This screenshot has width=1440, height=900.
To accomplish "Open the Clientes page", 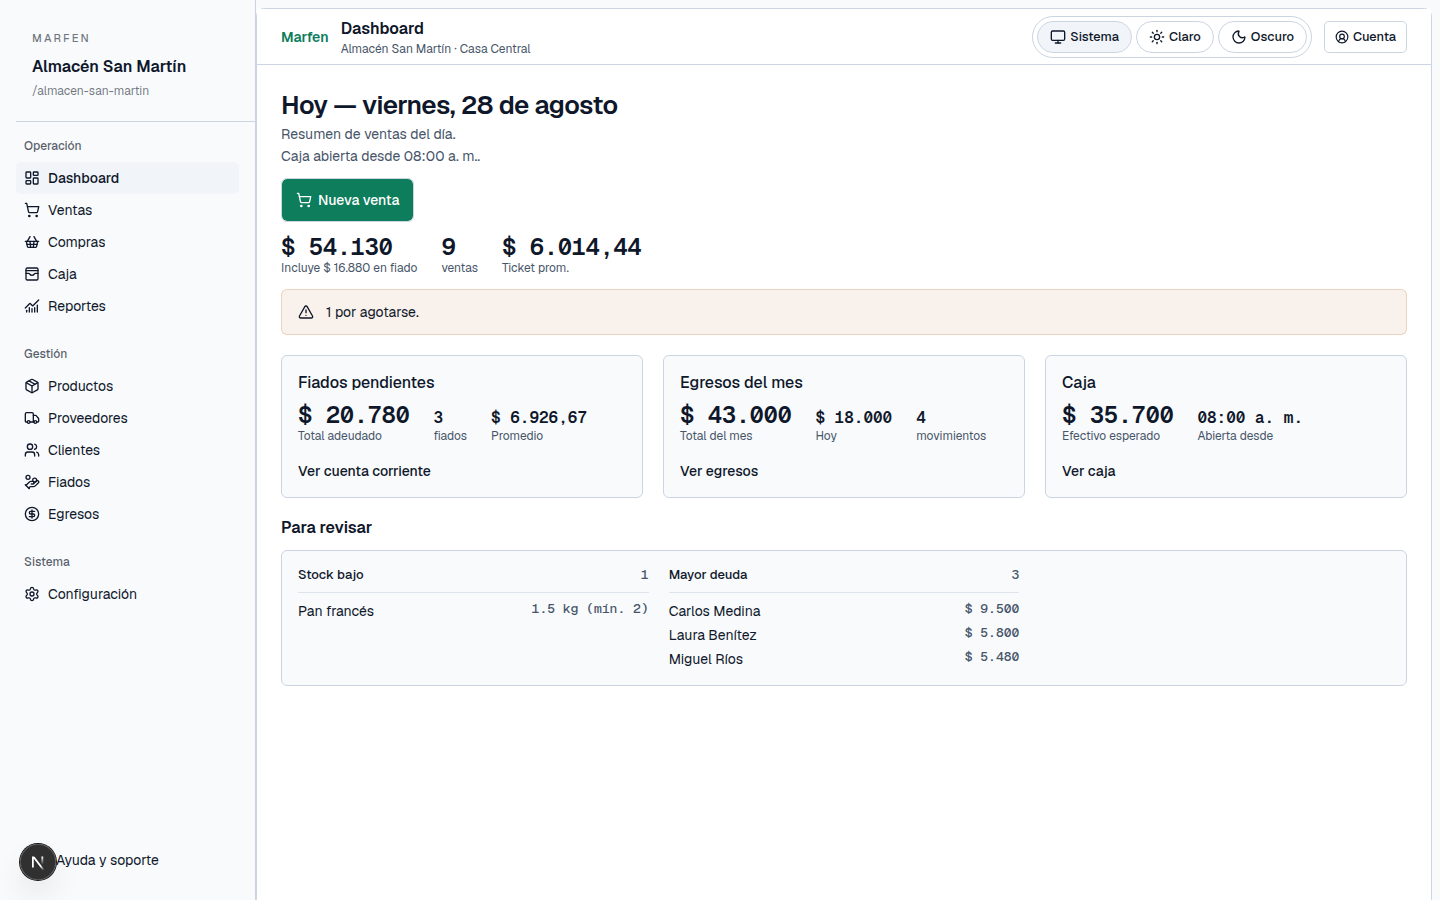I will 127,450.
